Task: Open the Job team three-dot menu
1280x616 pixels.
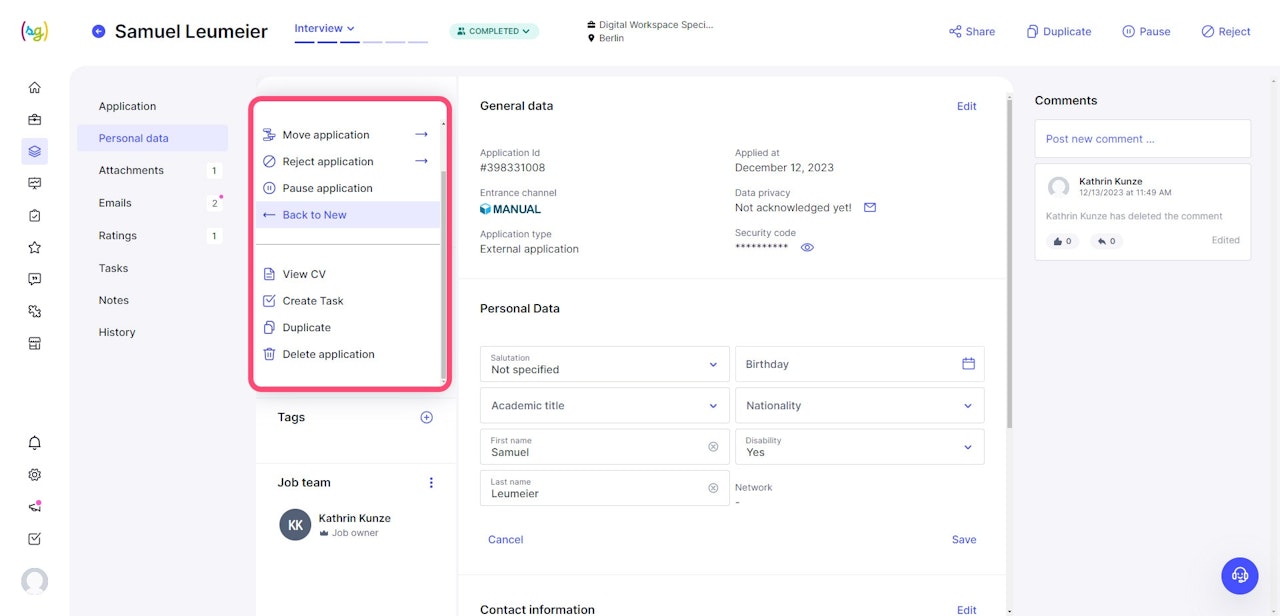Action: point(431,483)
